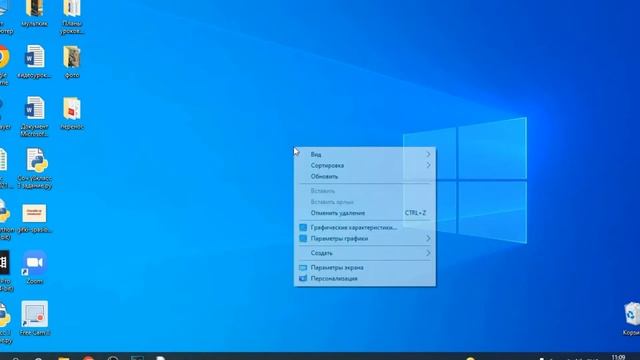This screenshot has height=360, width=640.
Task: Expand the Параметры графики submenu
Action: click(364, 238)
